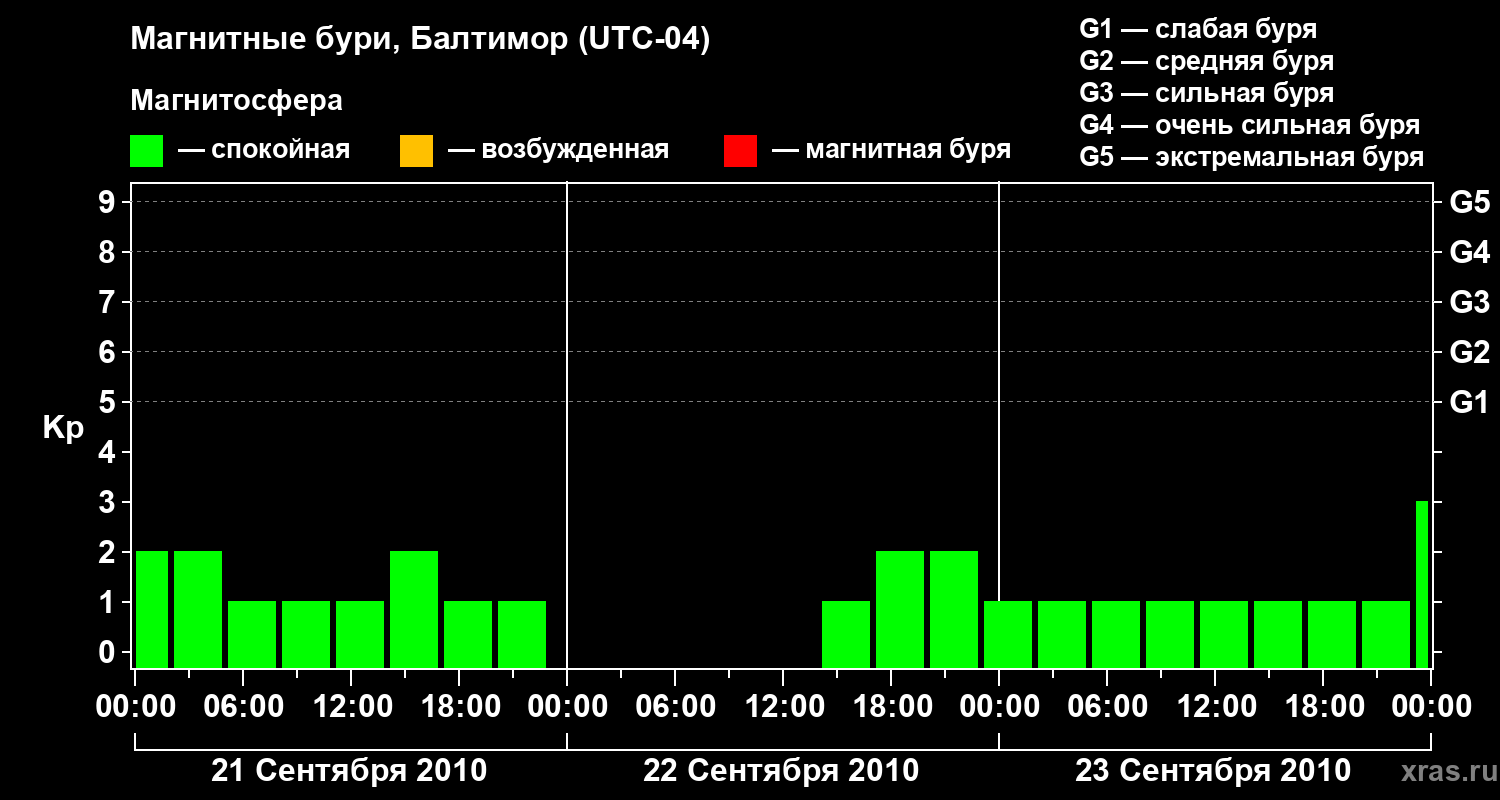
Task: Click the Kp 2 bar after 15:00 on 21 September
Action: (414, 609)
